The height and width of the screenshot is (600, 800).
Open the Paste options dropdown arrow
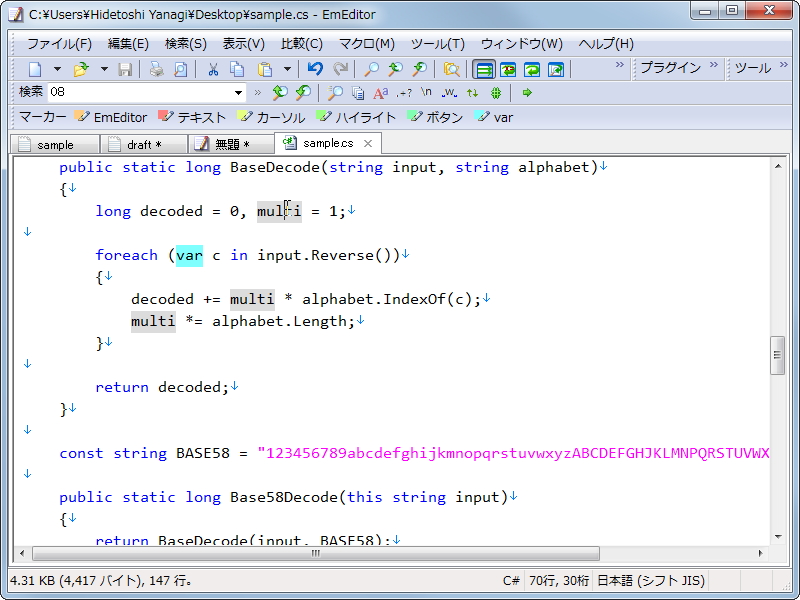pyautogui.click(x=287, y=69)
